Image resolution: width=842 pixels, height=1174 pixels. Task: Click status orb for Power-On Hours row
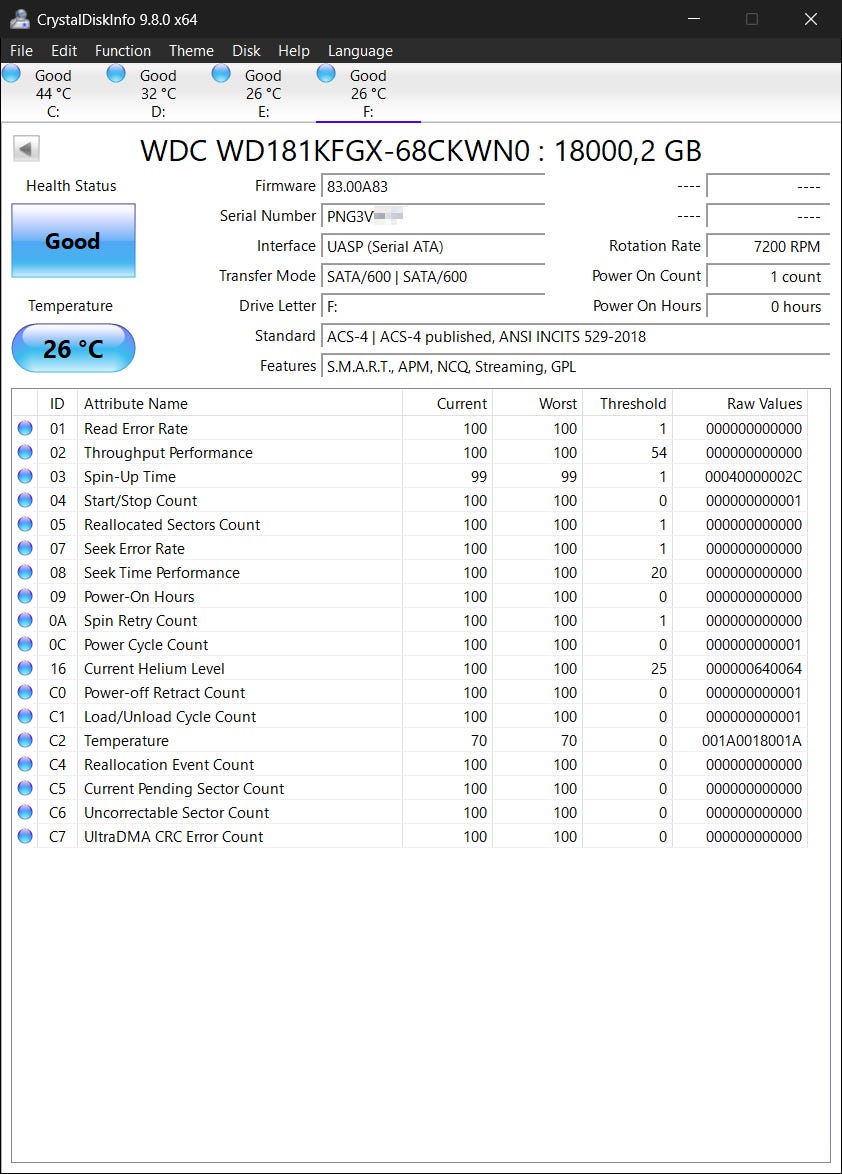coord(25,596)
